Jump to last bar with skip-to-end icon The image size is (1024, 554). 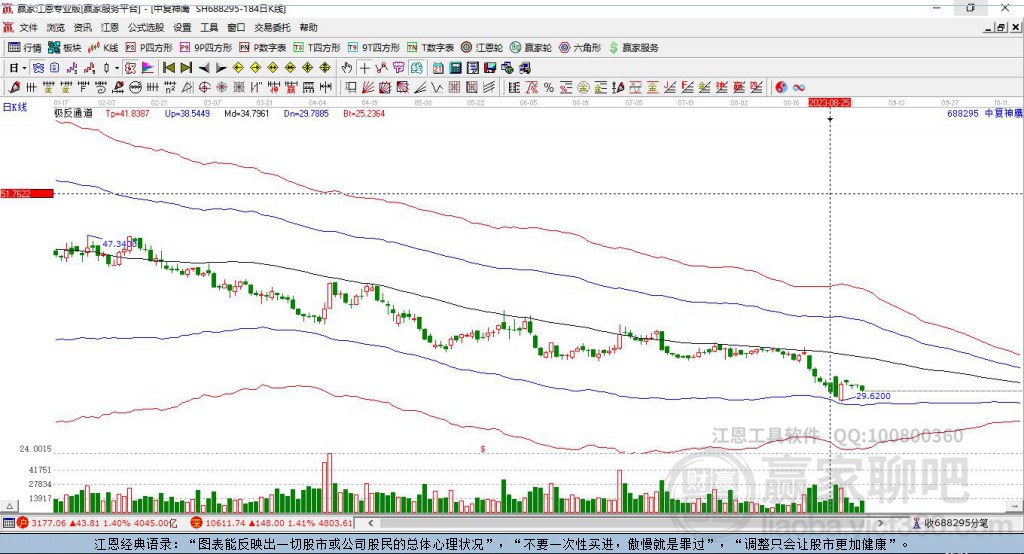tap(186, 68)
